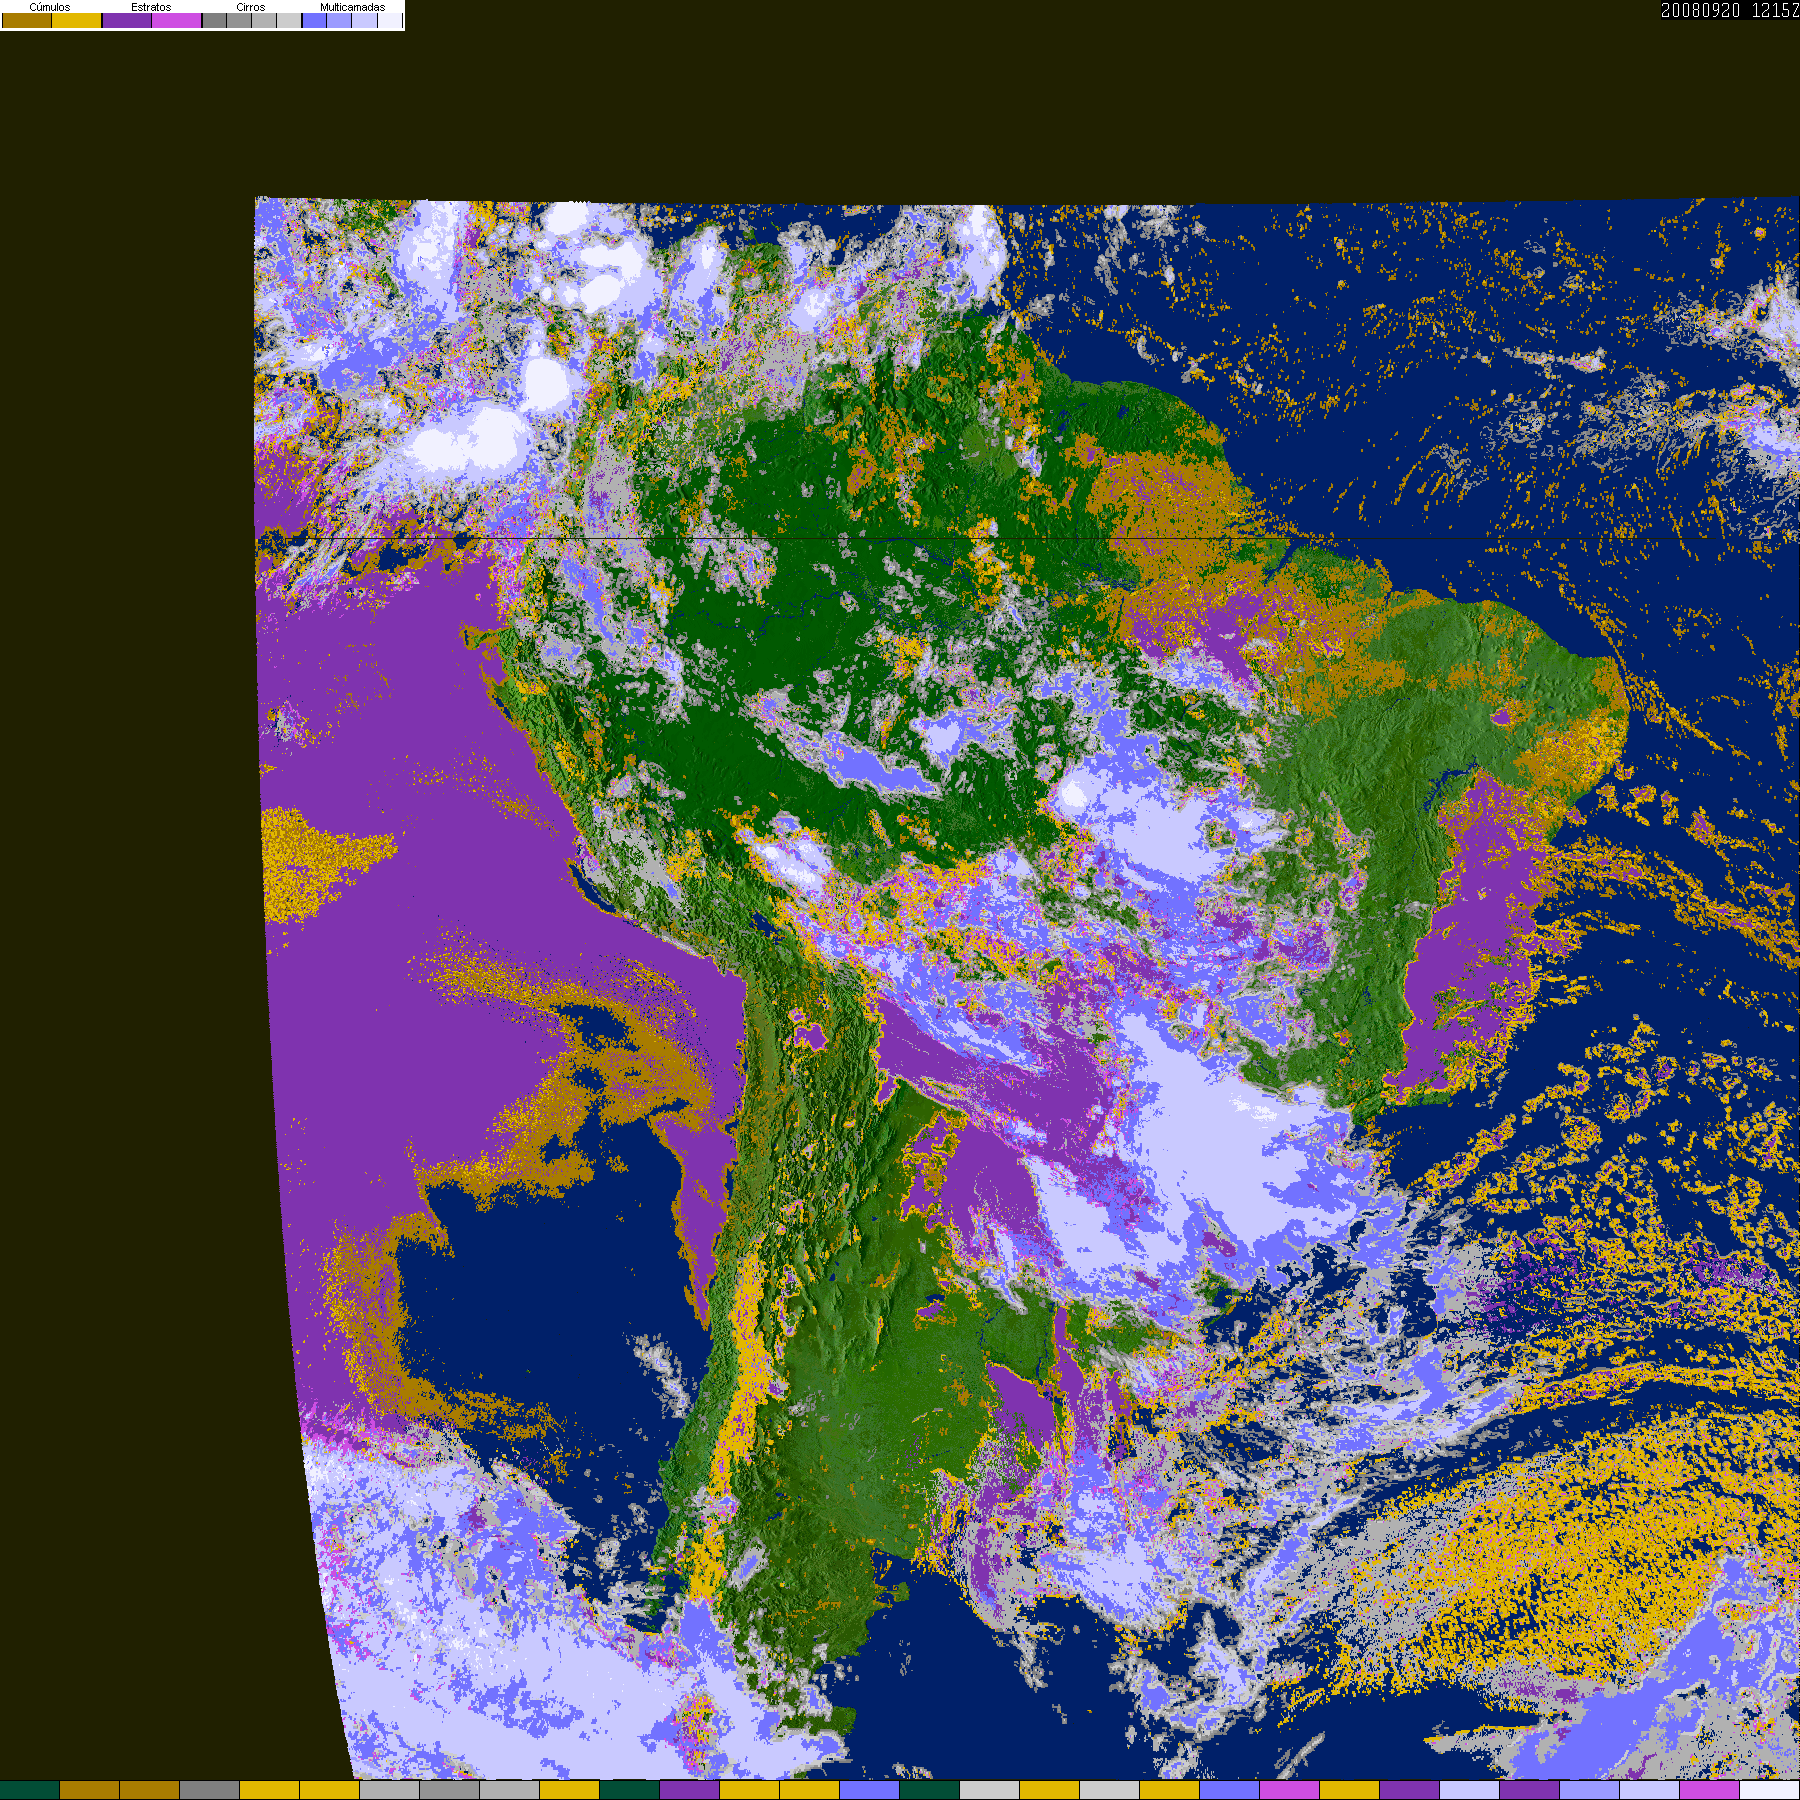This screenshot has height=1800, width=1800.
Task: Click the Cirros legend label
Action: [x=251, y=7]
